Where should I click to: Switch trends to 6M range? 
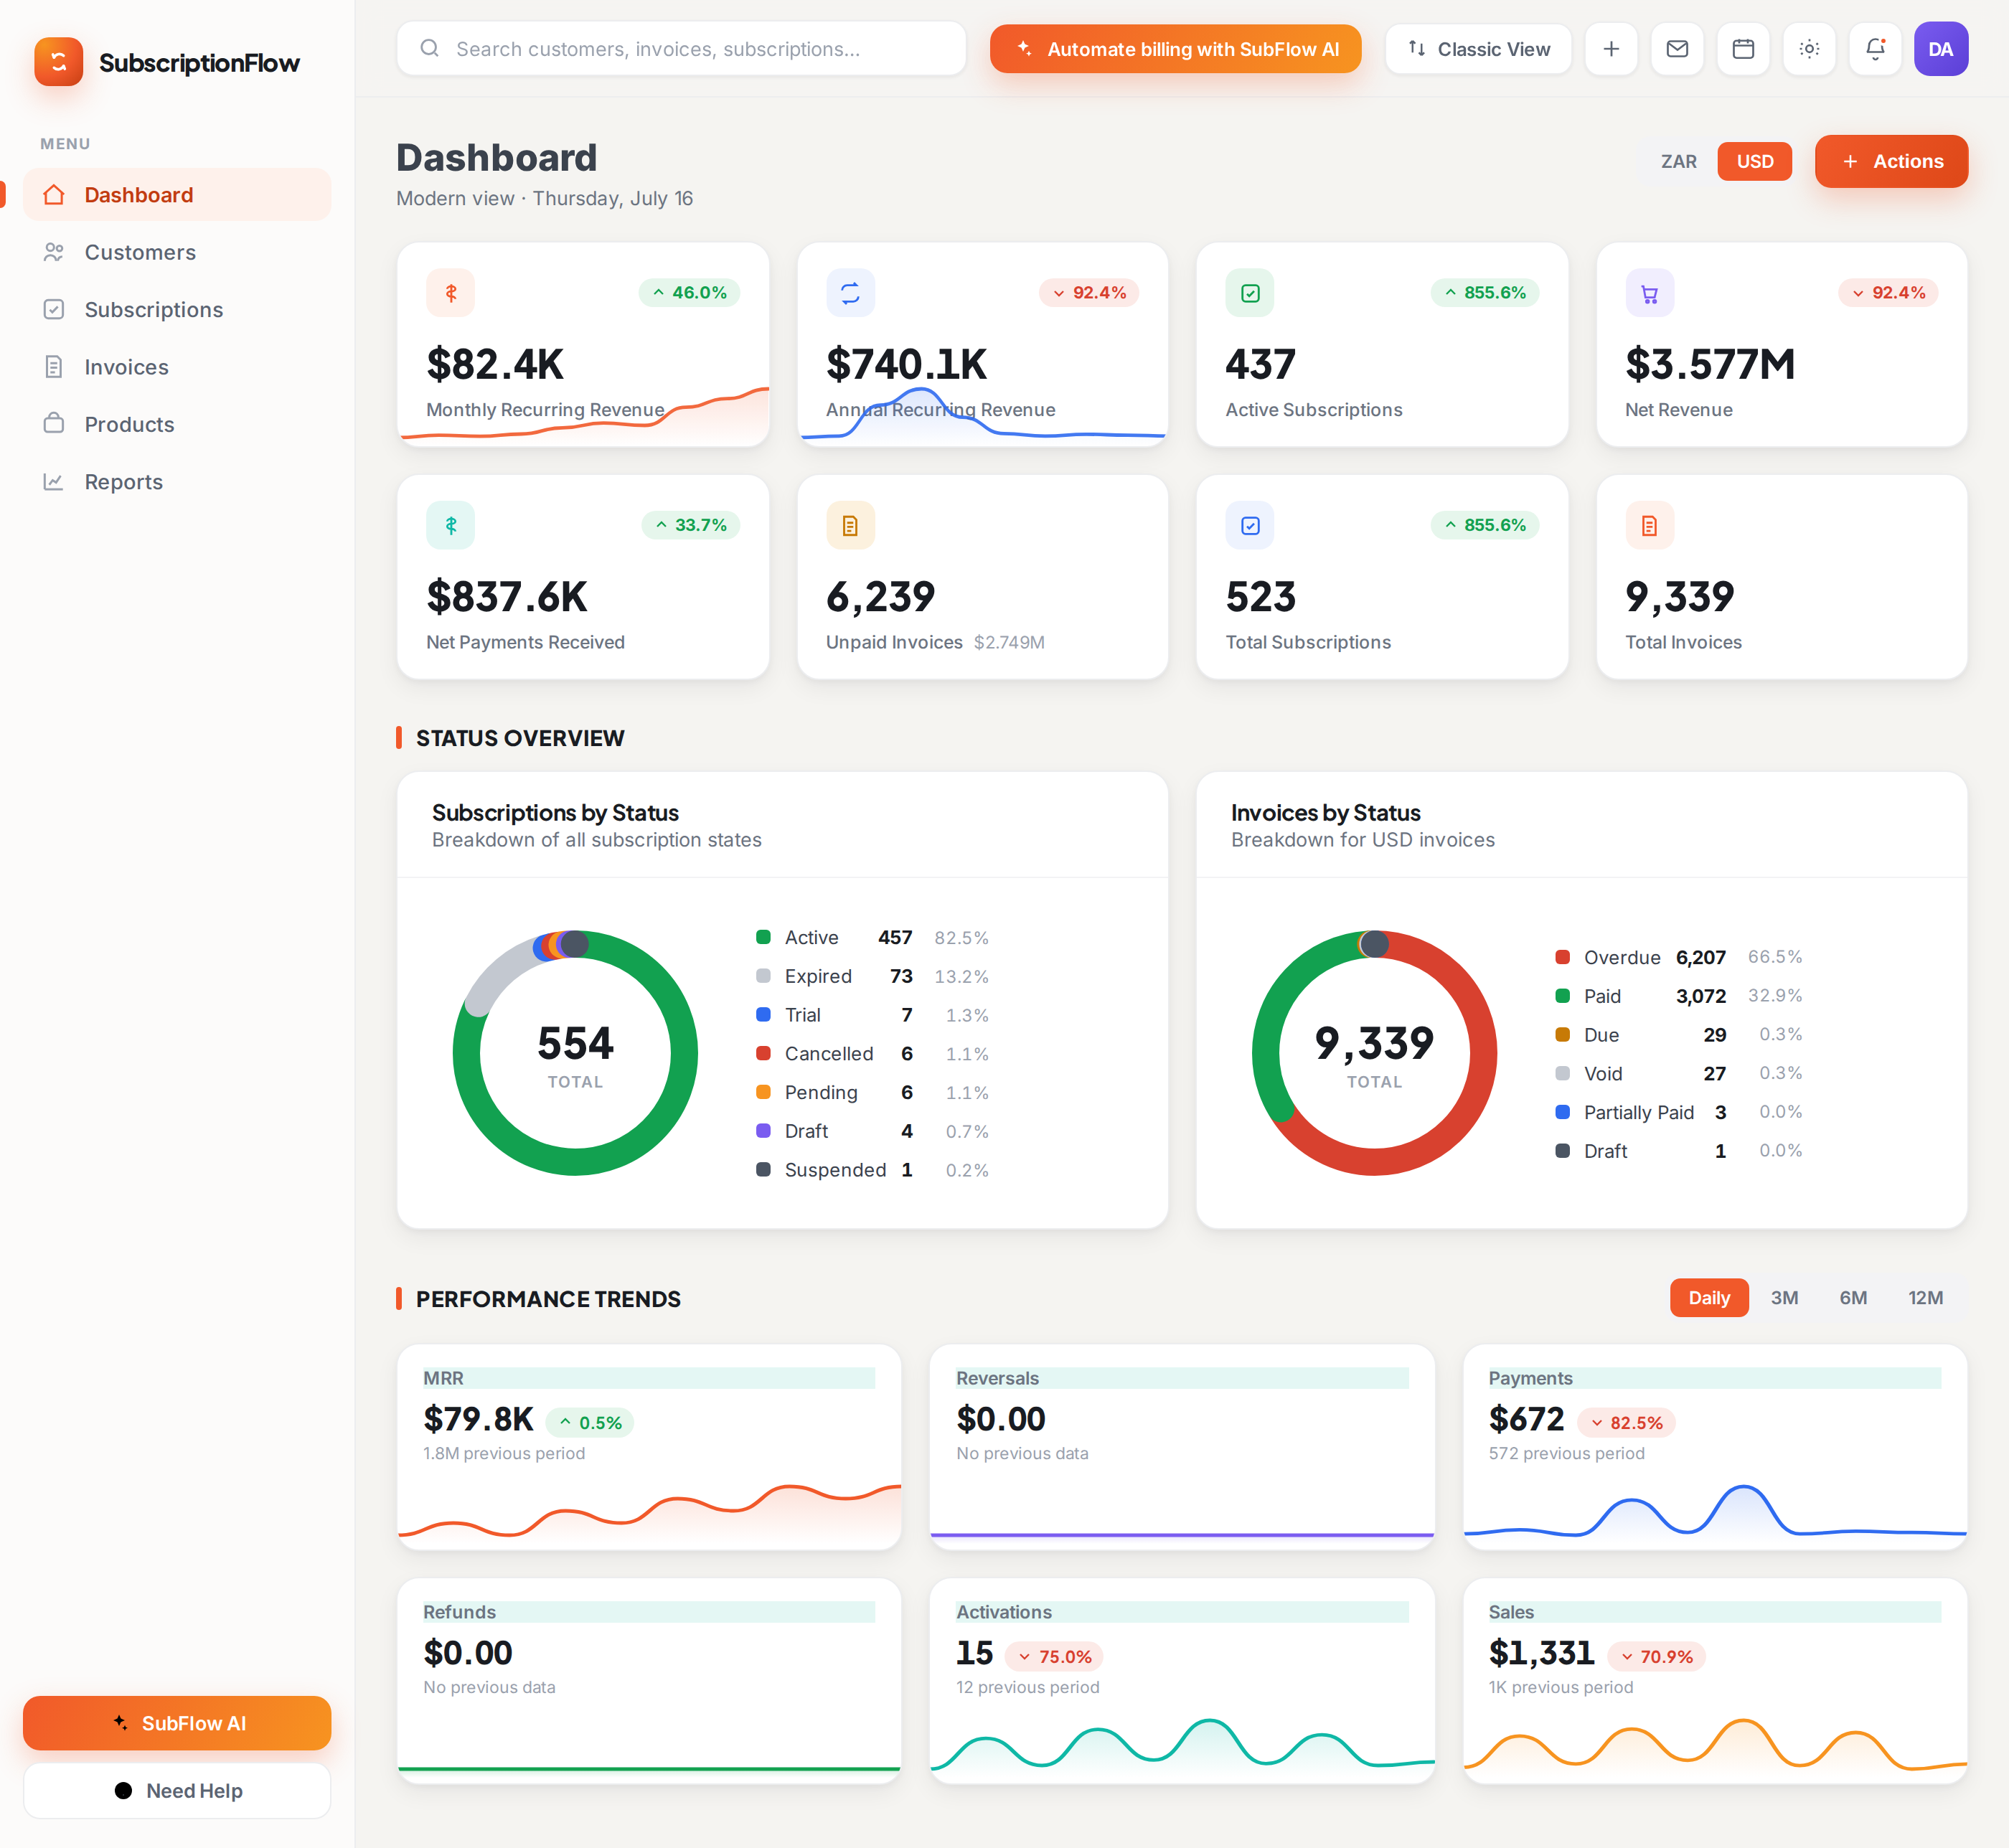[1853, 1298]
